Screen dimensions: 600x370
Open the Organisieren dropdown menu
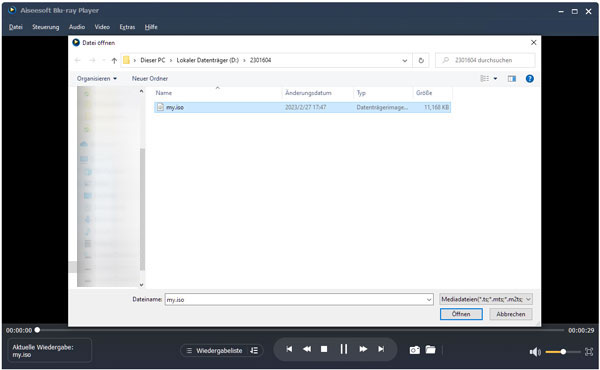point(96,78)
